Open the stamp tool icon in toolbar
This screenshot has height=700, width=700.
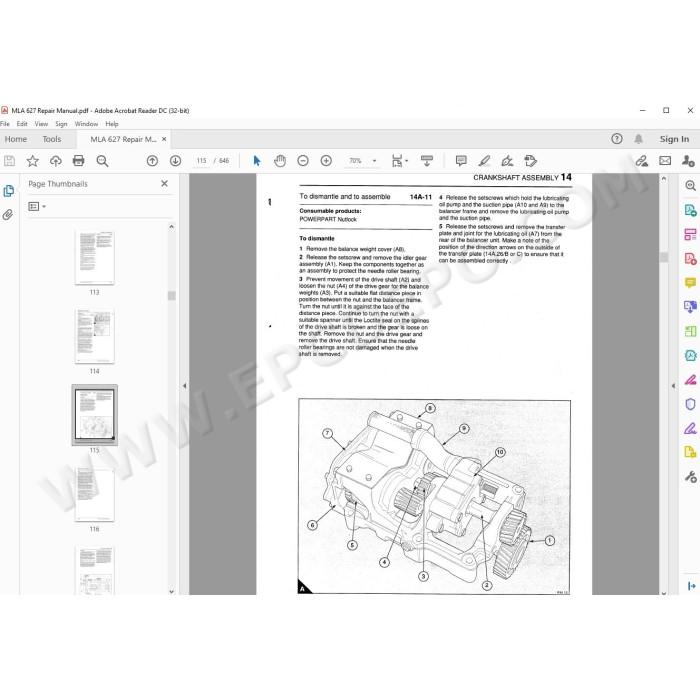tap(530, 161)
